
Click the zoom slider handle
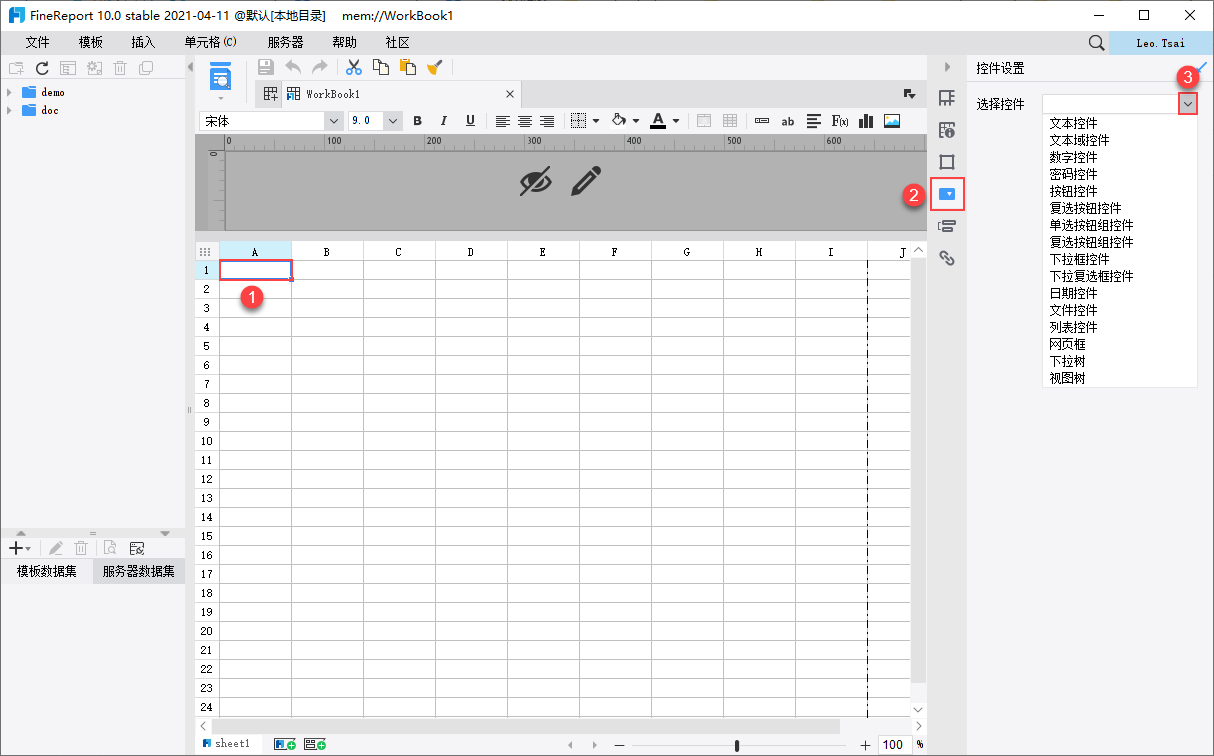737,745
